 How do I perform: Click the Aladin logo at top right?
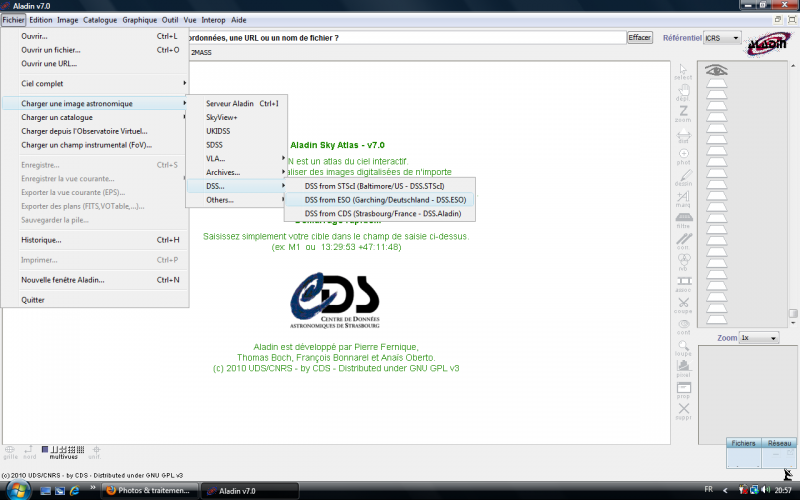click(768, 44)
